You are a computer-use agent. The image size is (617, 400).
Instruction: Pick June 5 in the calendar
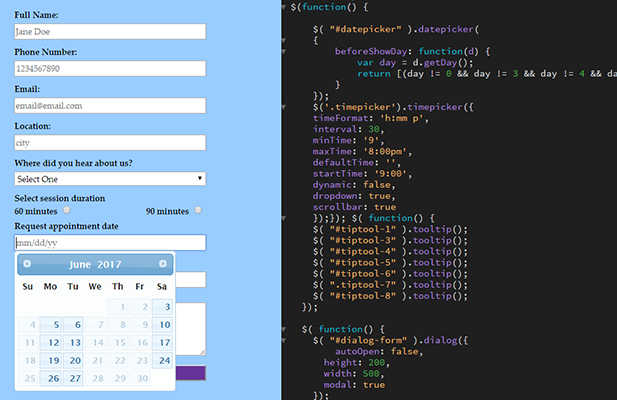tap(51, 325)
